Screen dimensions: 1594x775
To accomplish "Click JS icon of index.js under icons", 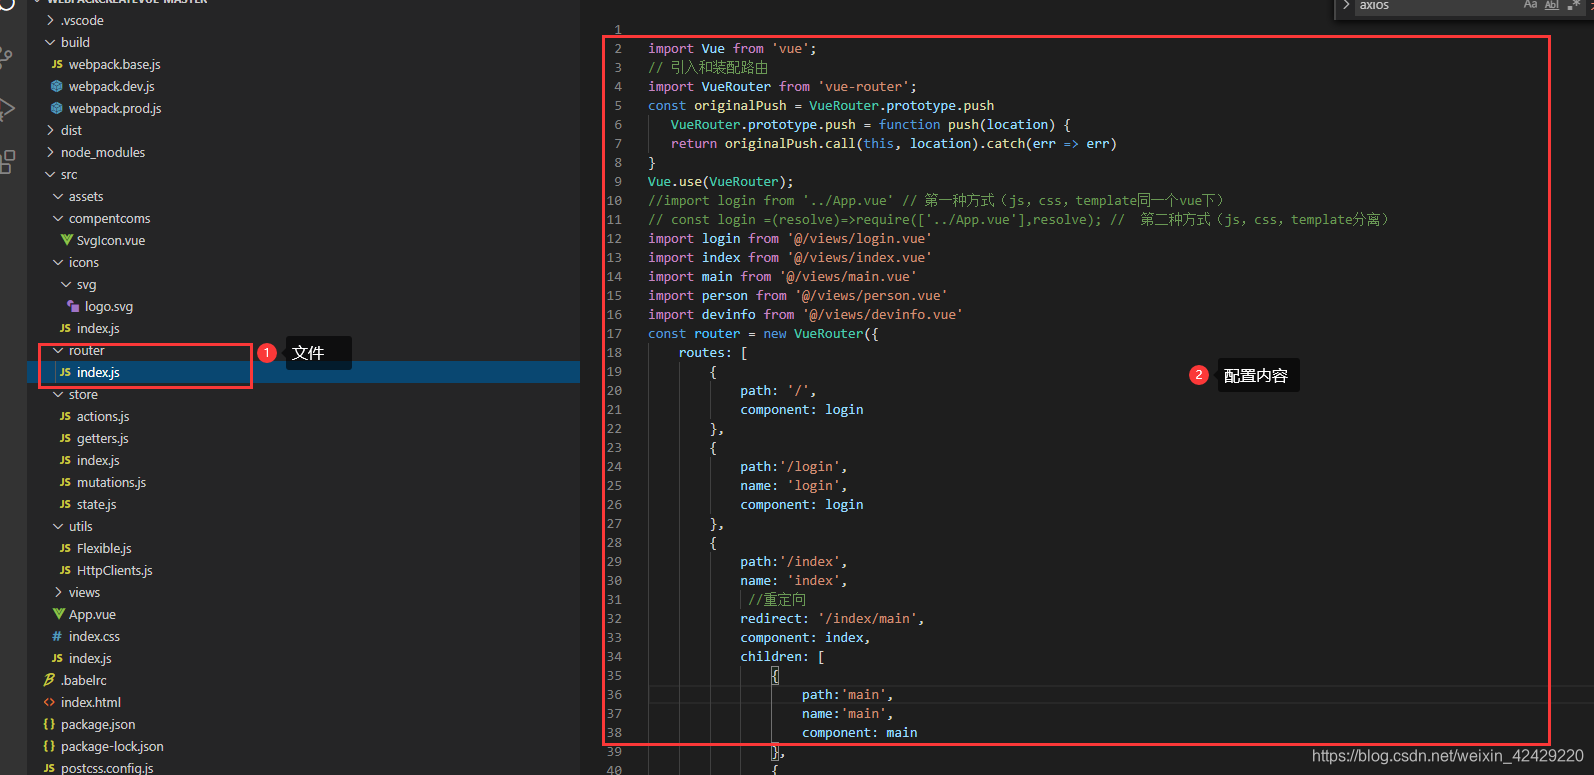I will (x=65, y=328).
